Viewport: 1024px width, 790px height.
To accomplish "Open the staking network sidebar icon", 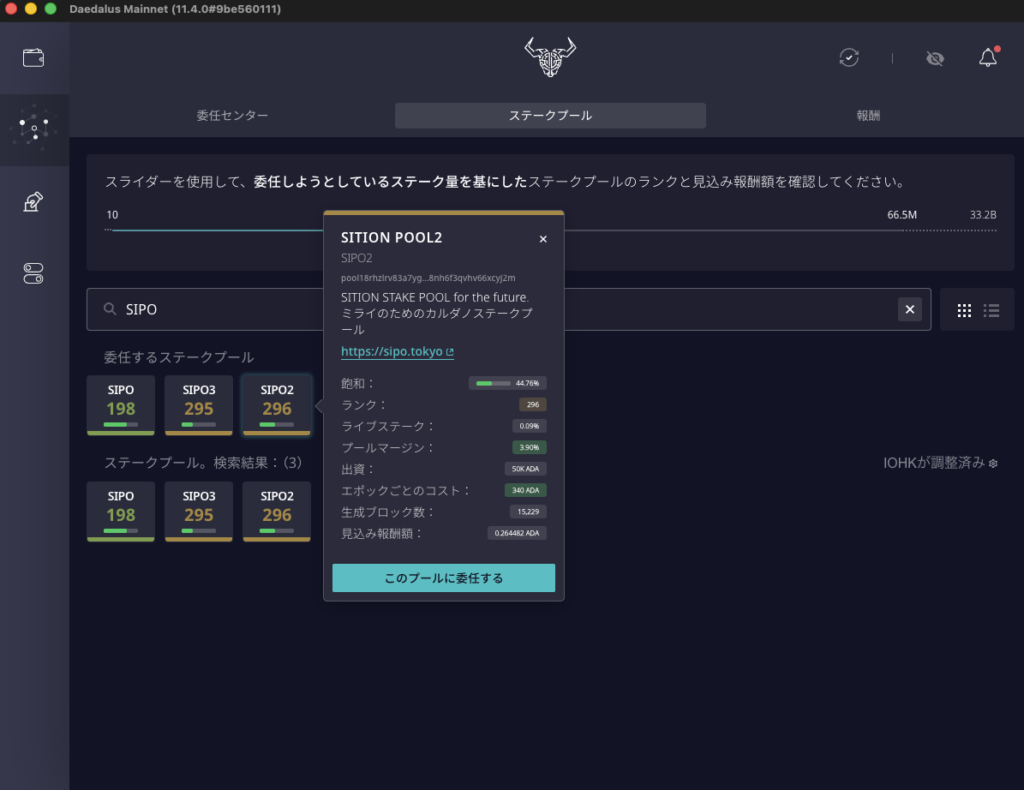I will [x=34, y=129].
